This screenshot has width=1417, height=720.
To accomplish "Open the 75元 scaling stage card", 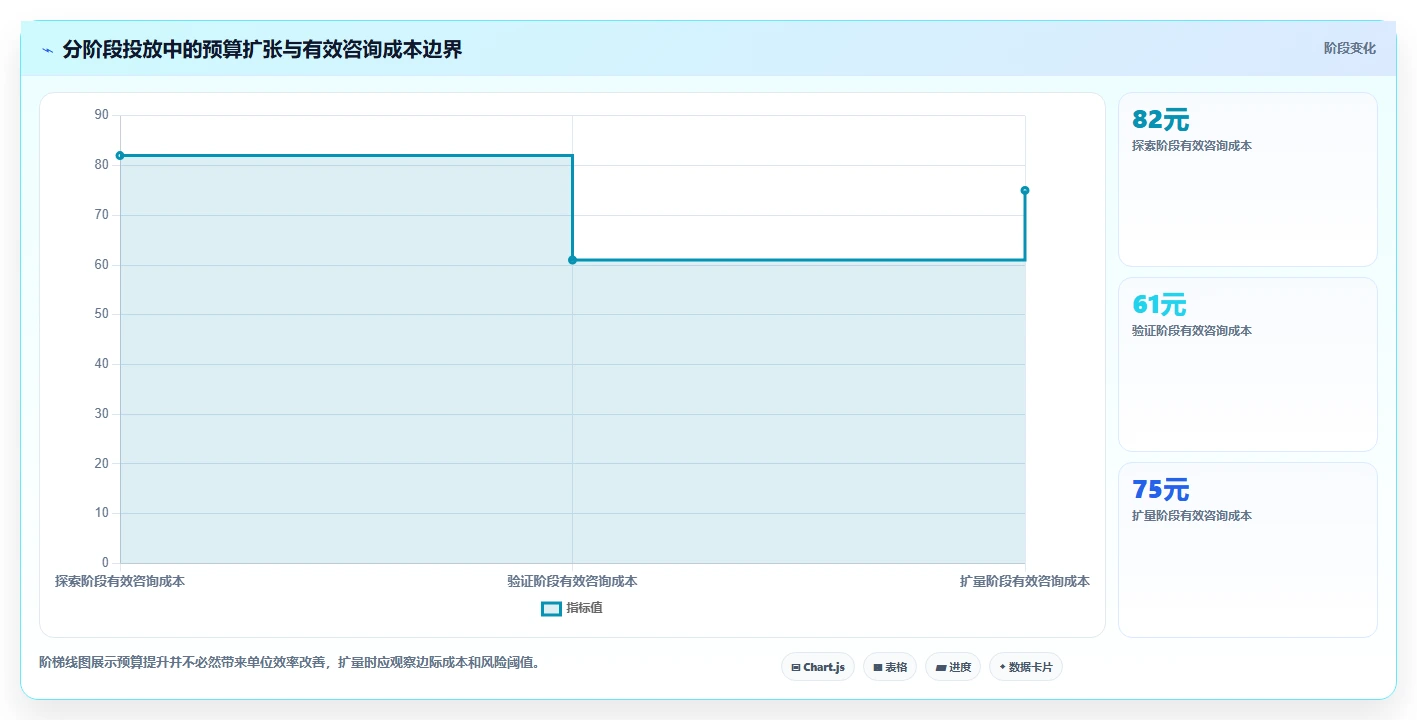I will (x=1248, y=550).
